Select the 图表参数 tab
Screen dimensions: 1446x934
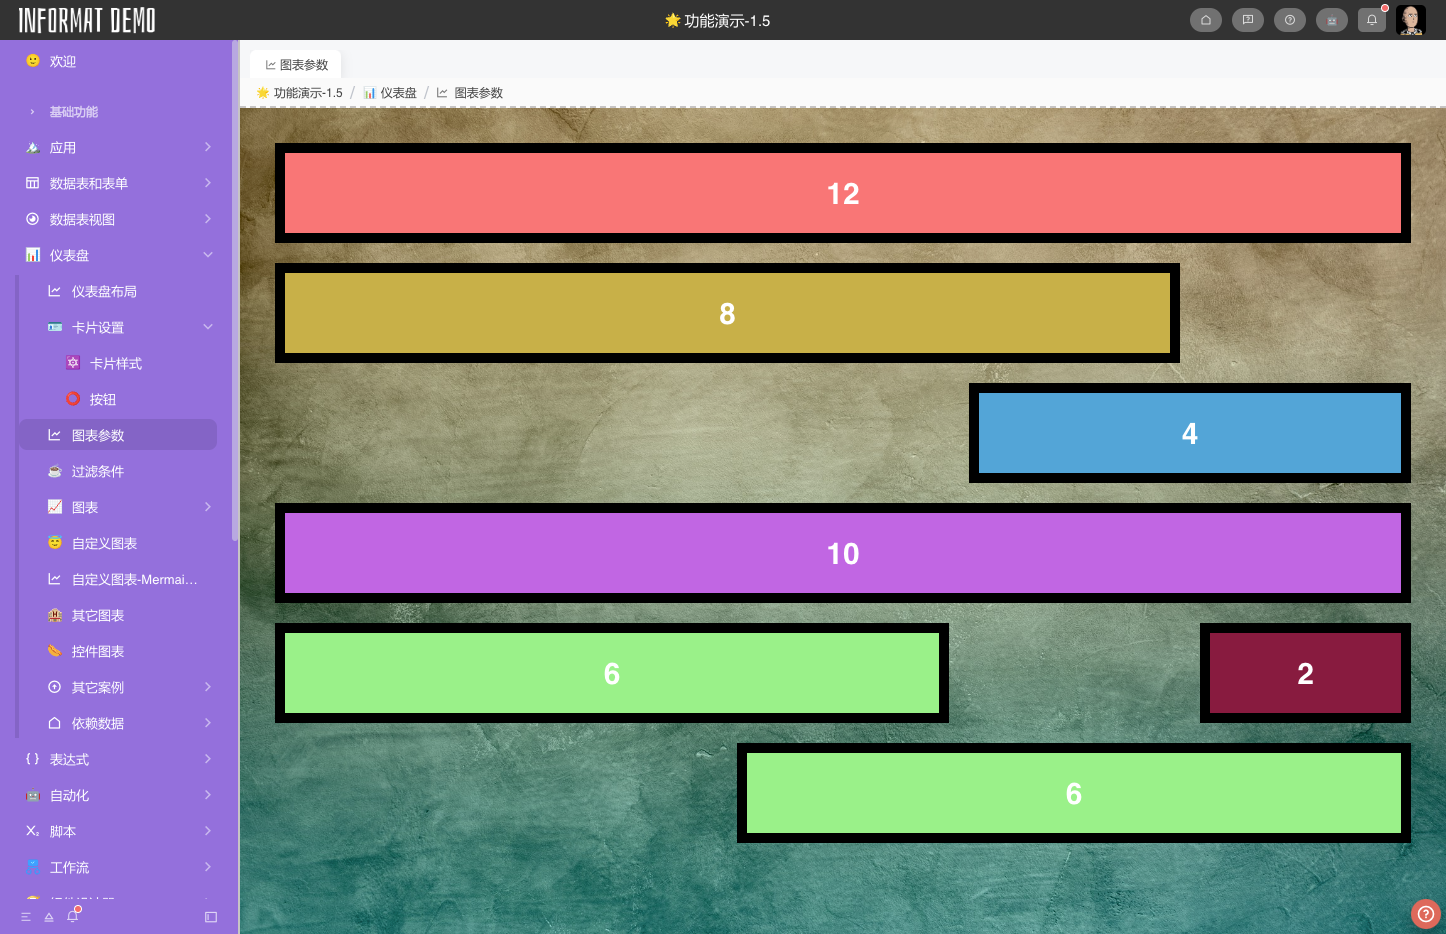[296, 65]
